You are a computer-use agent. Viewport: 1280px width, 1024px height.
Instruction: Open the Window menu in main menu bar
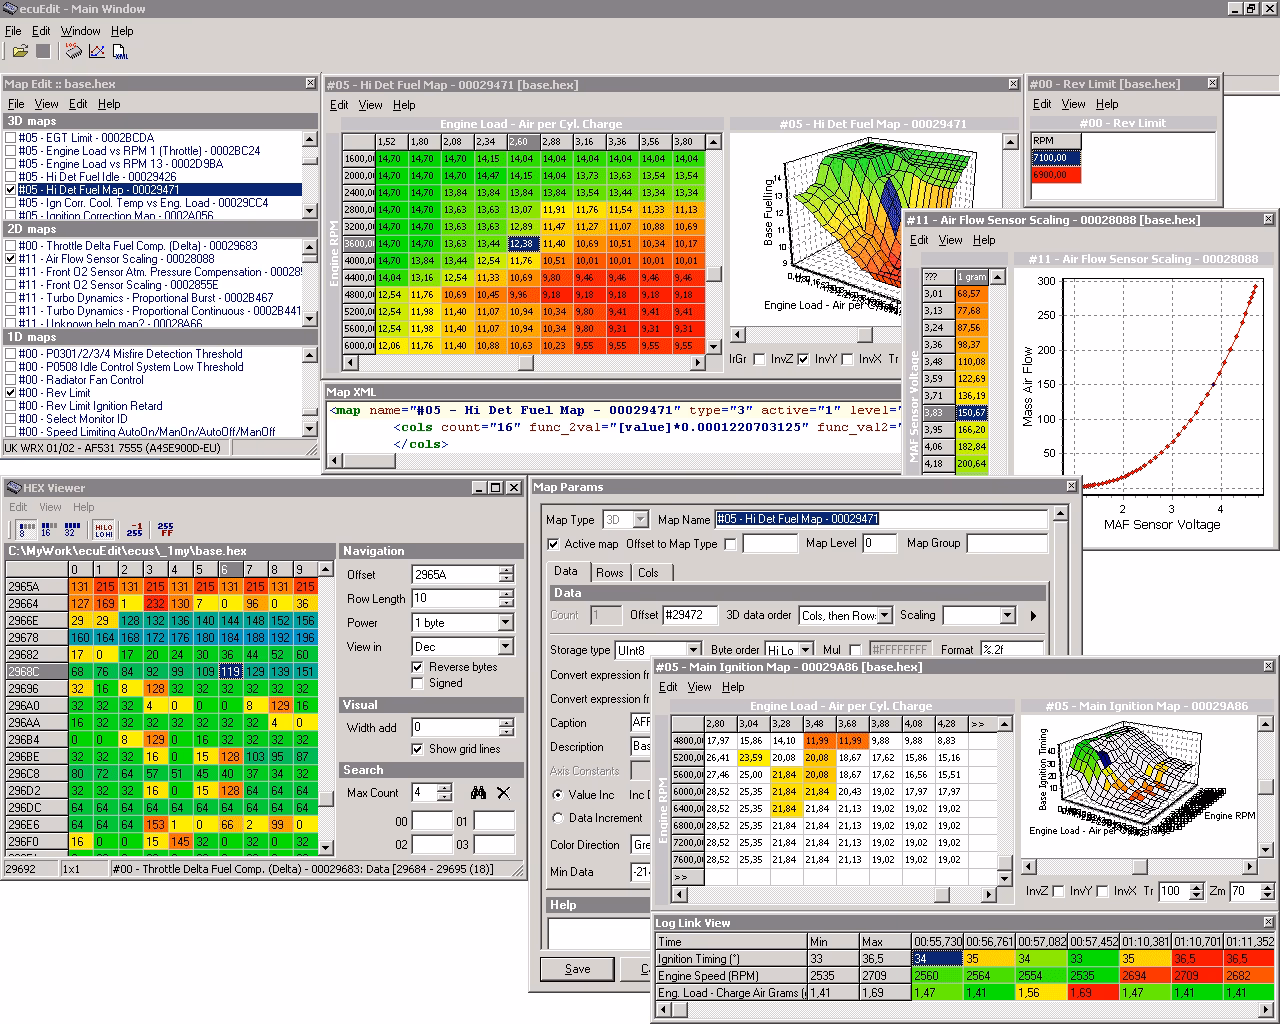(80, 31)
